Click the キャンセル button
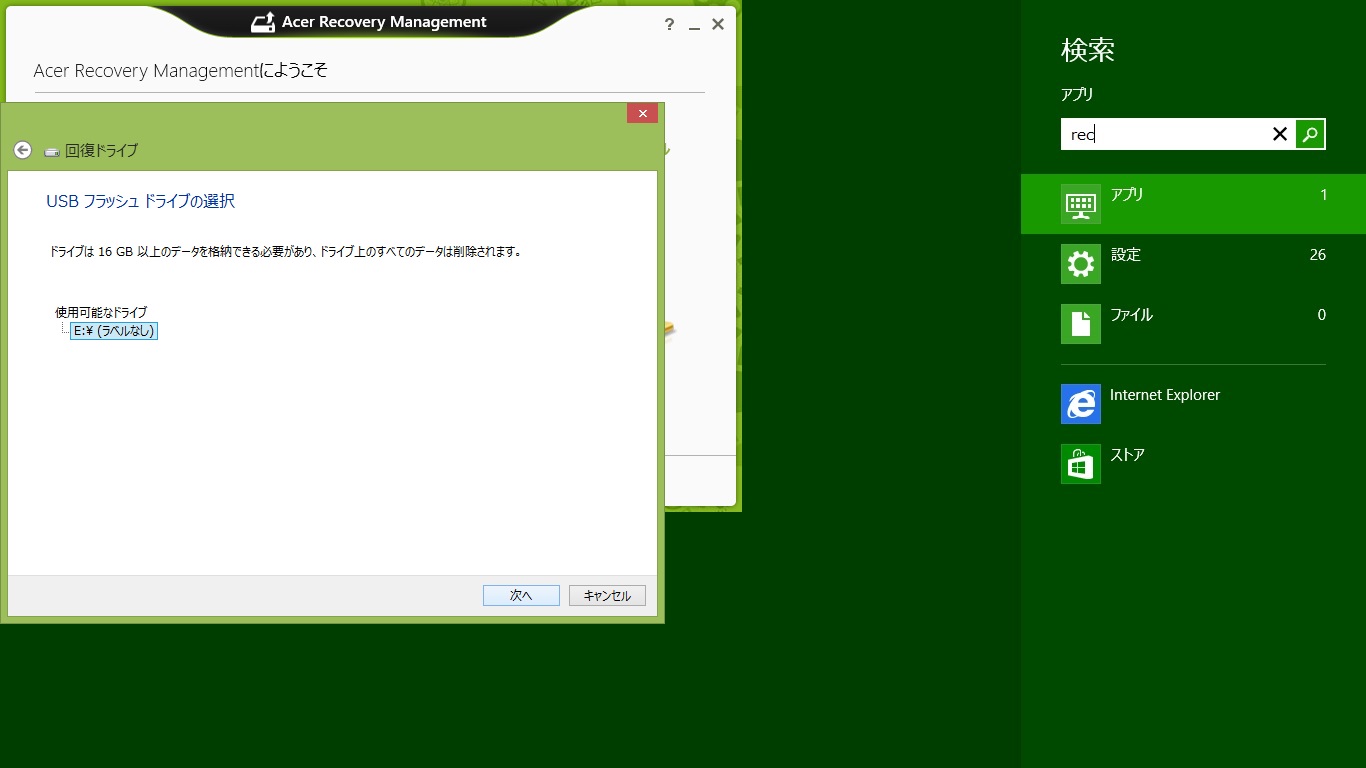 [607, 595]
